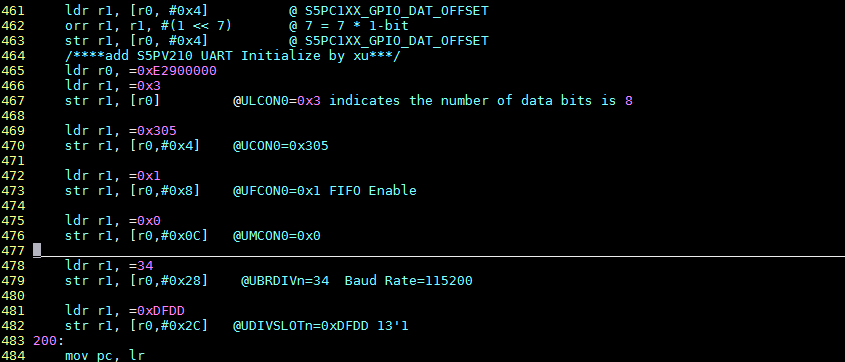Place the cursor on hex value 0xE2900000
The height and width of the screenshot is (362, 845).
177,71
